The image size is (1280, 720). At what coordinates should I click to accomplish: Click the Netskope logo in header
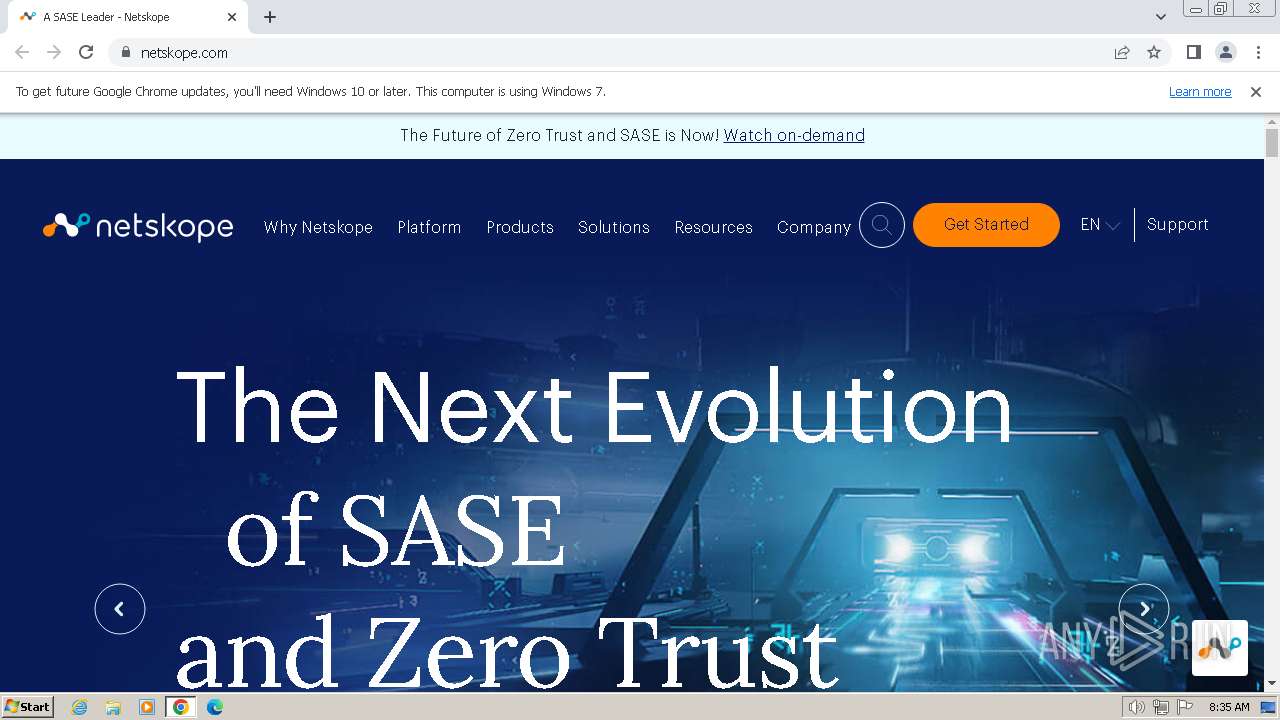(x=138, y=227)
